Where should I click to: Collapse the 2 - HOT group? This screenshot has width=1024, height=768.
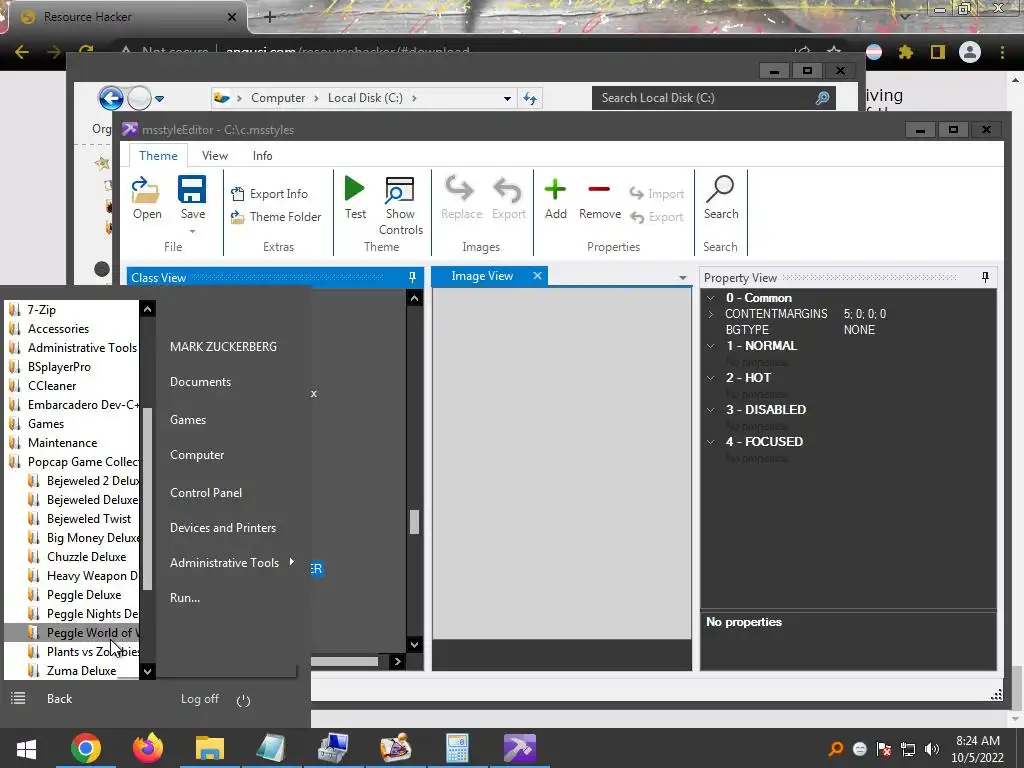tap(711, 378)
